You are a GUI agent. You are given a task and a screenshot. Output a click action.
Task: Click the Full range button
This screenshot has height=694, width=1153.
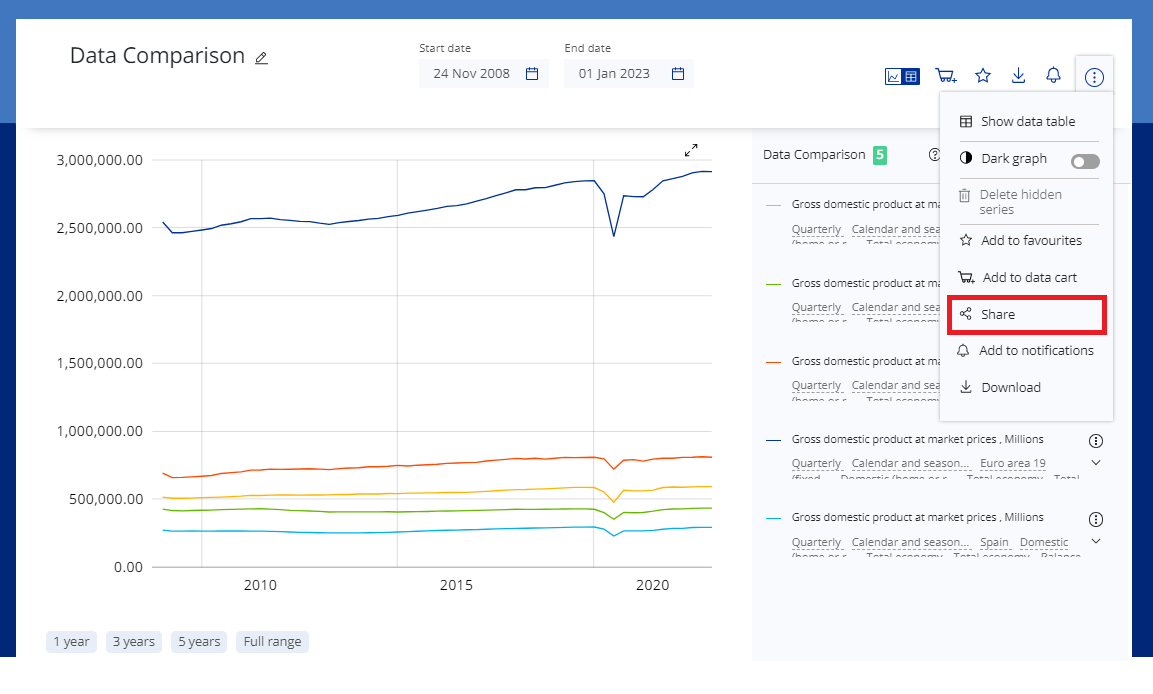pos(272,642)
